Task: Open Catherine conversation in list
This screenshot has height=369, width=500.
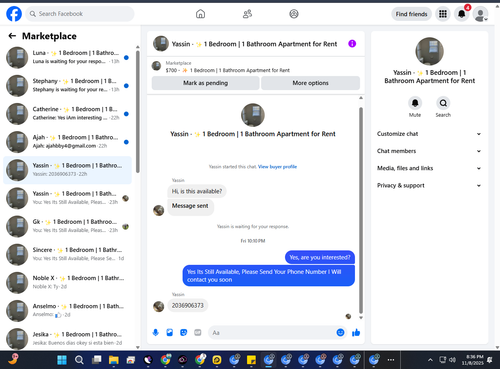Action: click(x=67, y=114)
